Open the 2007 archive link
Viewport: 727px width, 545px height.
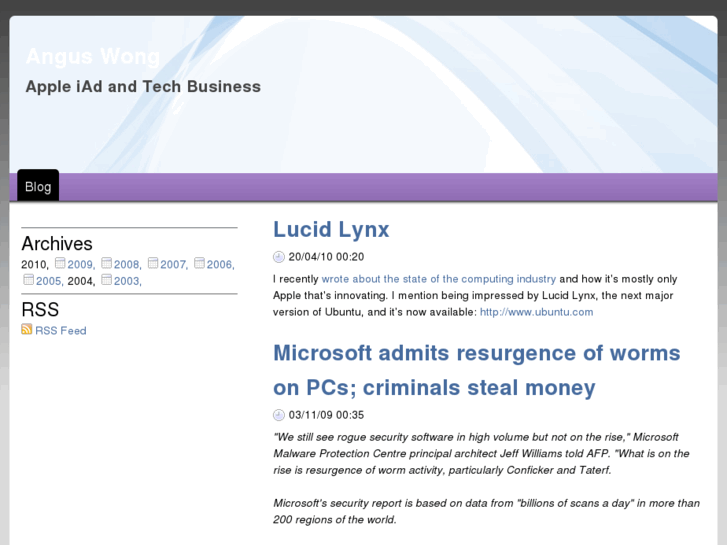tap(174, 264)
